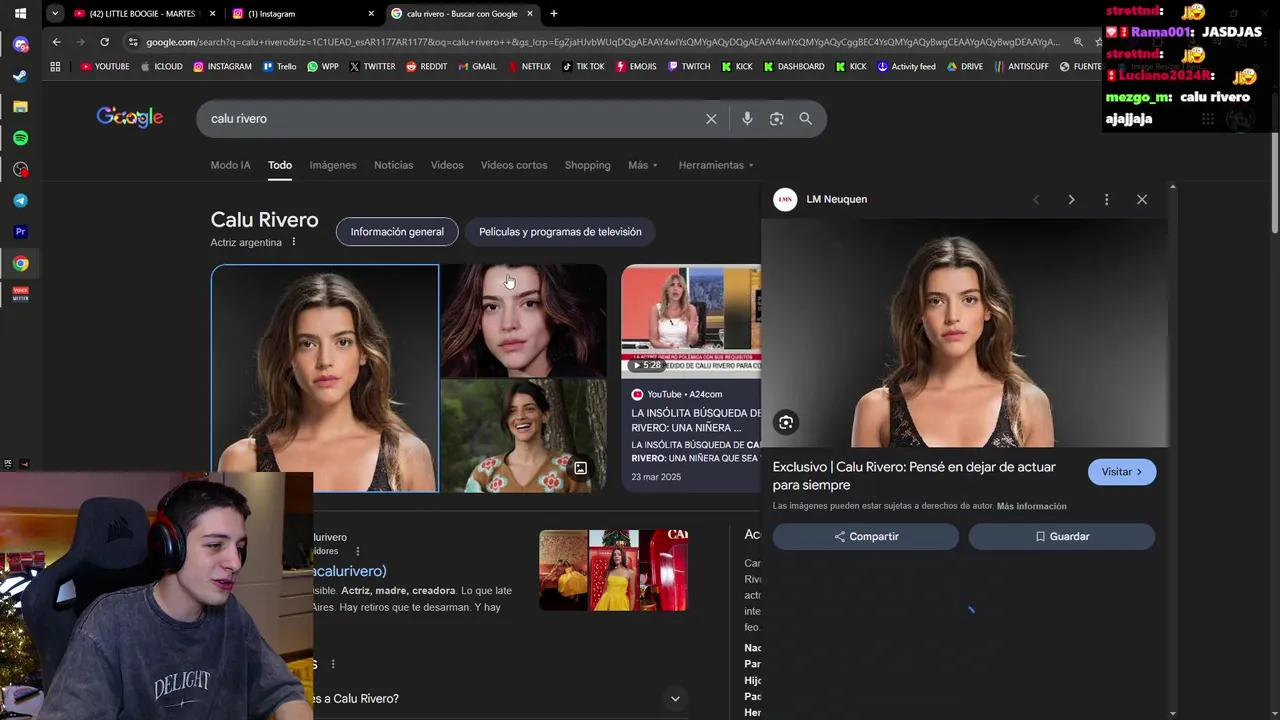Open the apps grid in bookmarks bar

[x=55, y=67]
